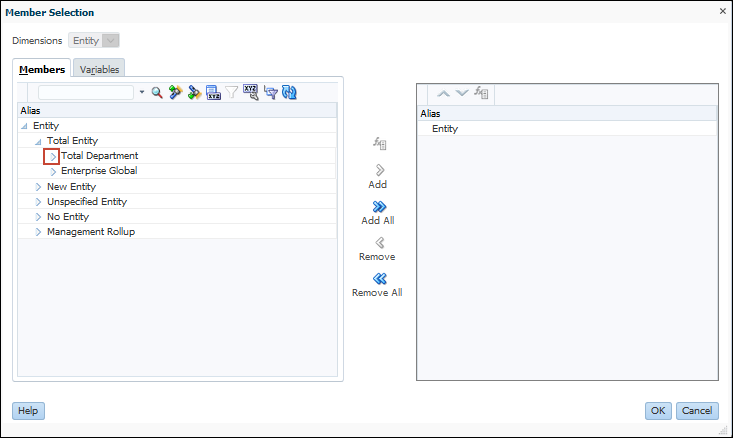Viewport: 733px width, 438px height.
Task: Select the Unspecified Entity member
Action: pos(87,201)
